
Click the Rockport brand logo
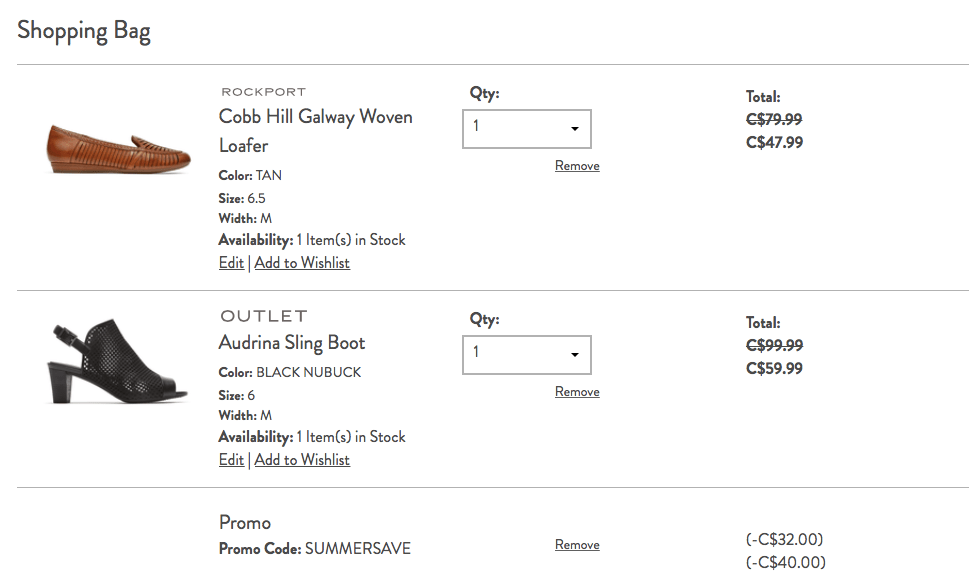pos(264,92)
